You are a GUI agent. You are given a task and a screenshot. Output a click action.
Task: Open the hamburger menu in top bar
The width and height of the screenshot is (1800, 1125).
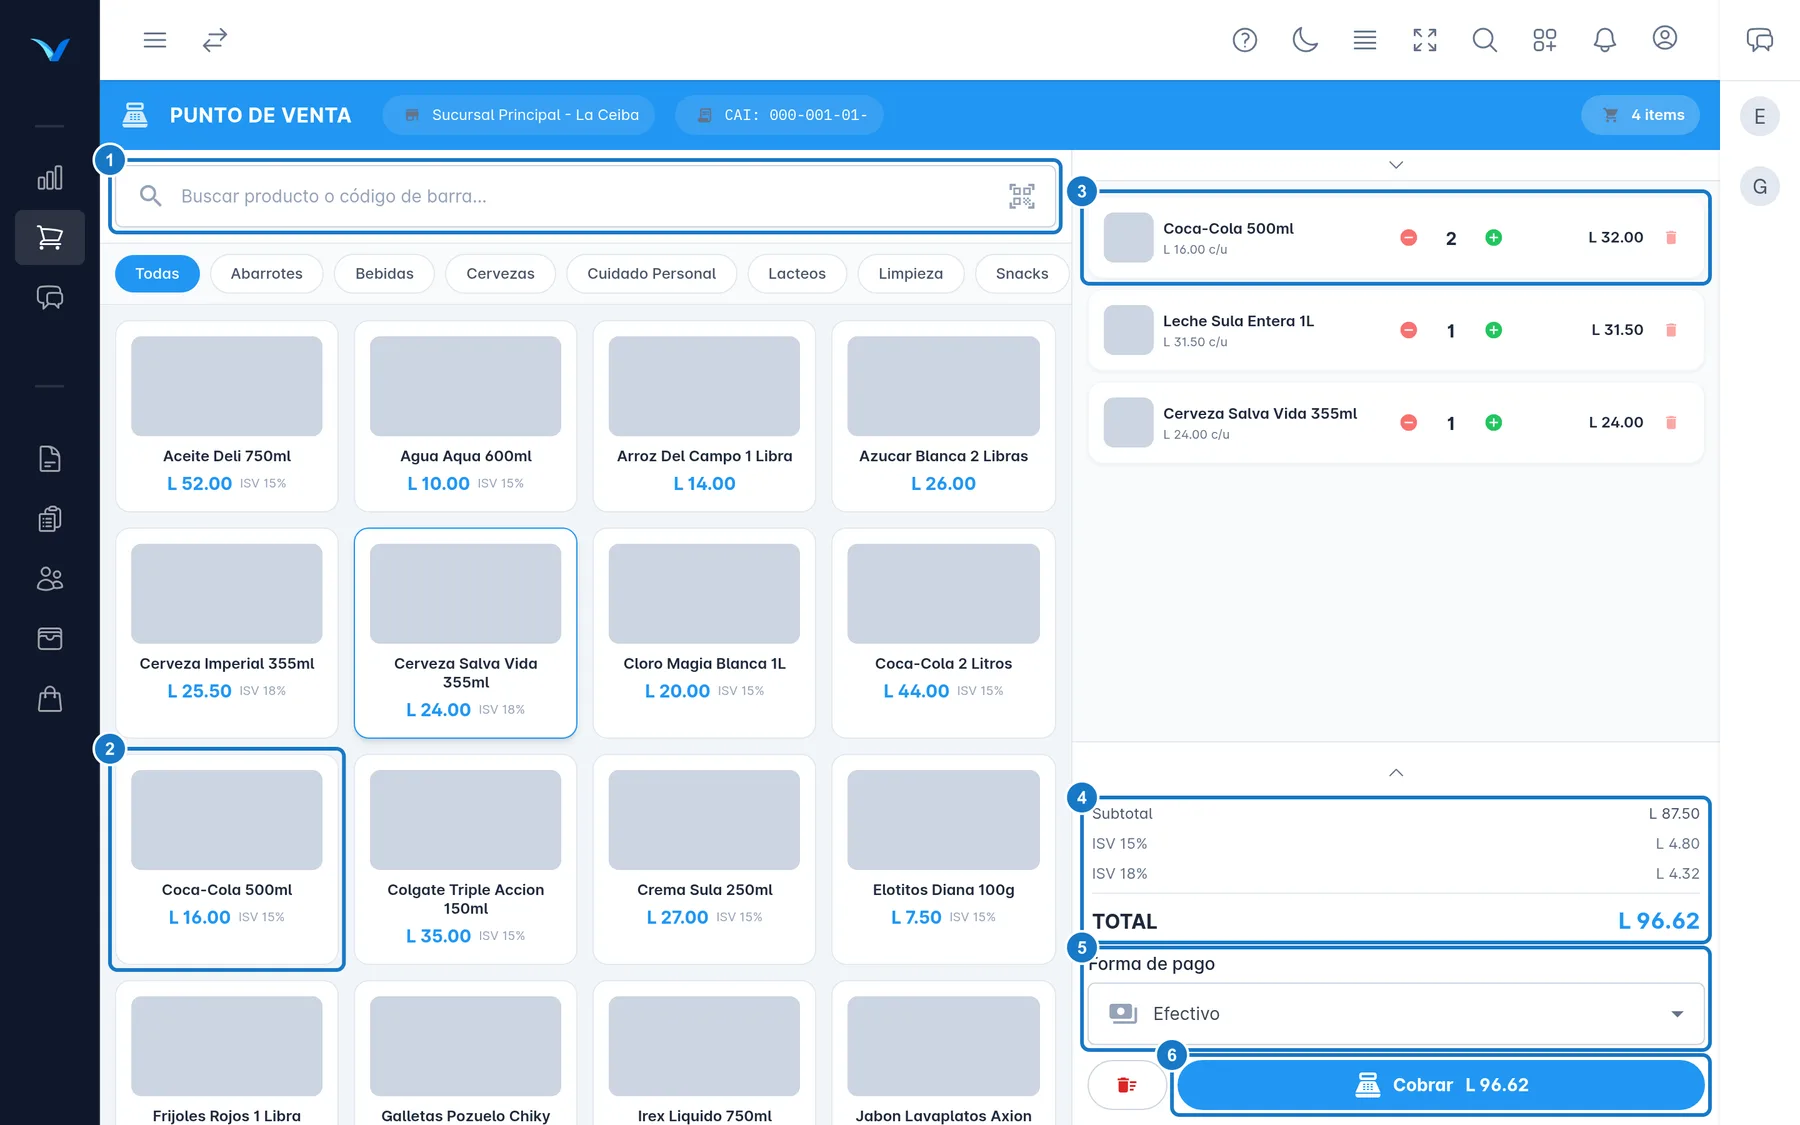coord(155,40)
